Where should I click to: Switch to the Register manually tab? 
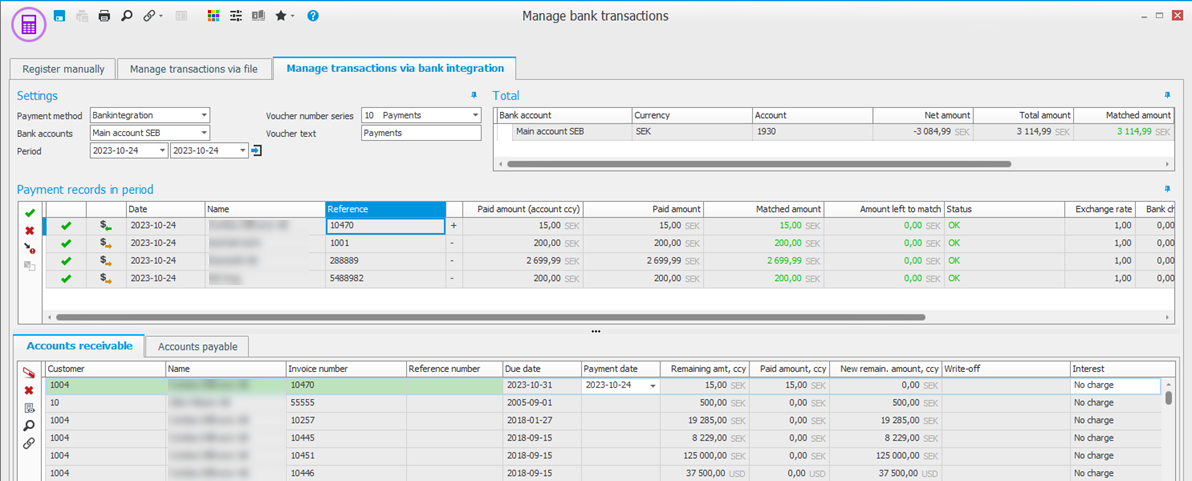[63, 69]
